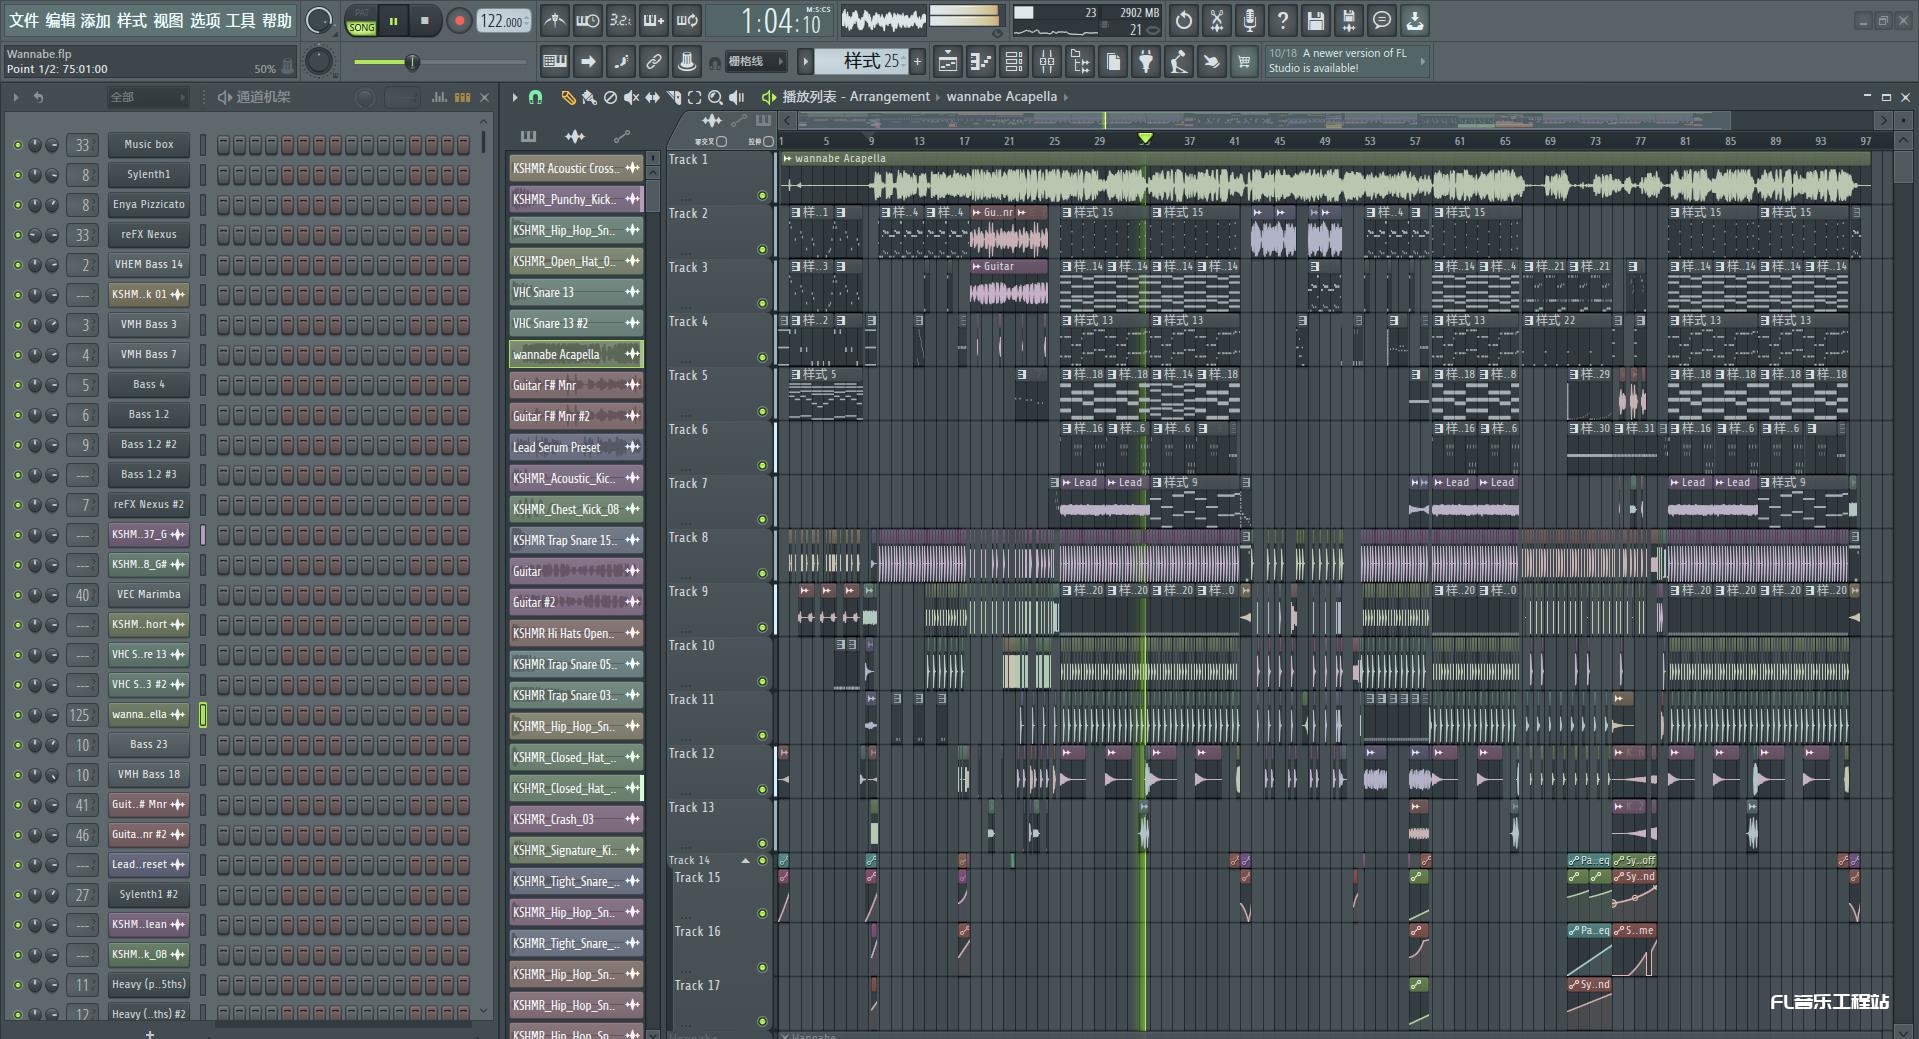Collapse the Track 14 group arrow
The width and height of the screenshot is (1919, 1039).
[745, 860]
